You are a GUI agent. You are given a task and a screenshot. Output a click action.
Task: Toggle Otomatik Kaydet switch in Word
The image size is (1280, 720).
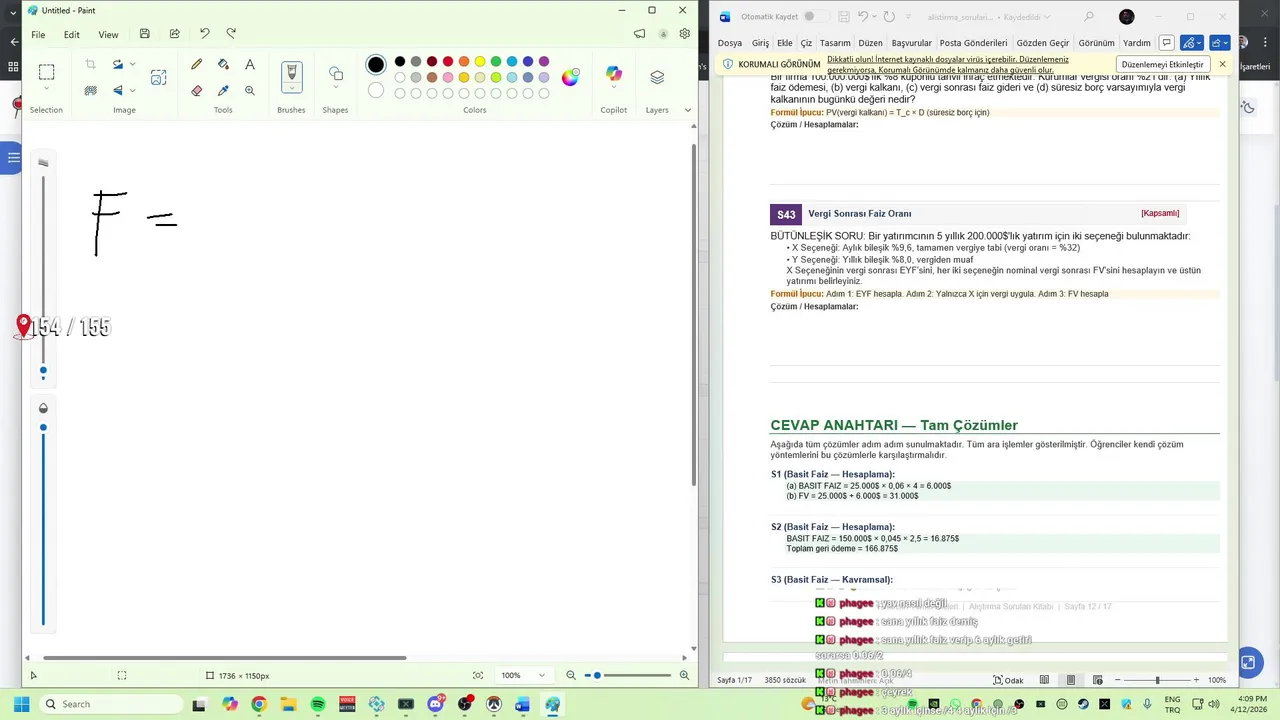[x=814, y=17]
